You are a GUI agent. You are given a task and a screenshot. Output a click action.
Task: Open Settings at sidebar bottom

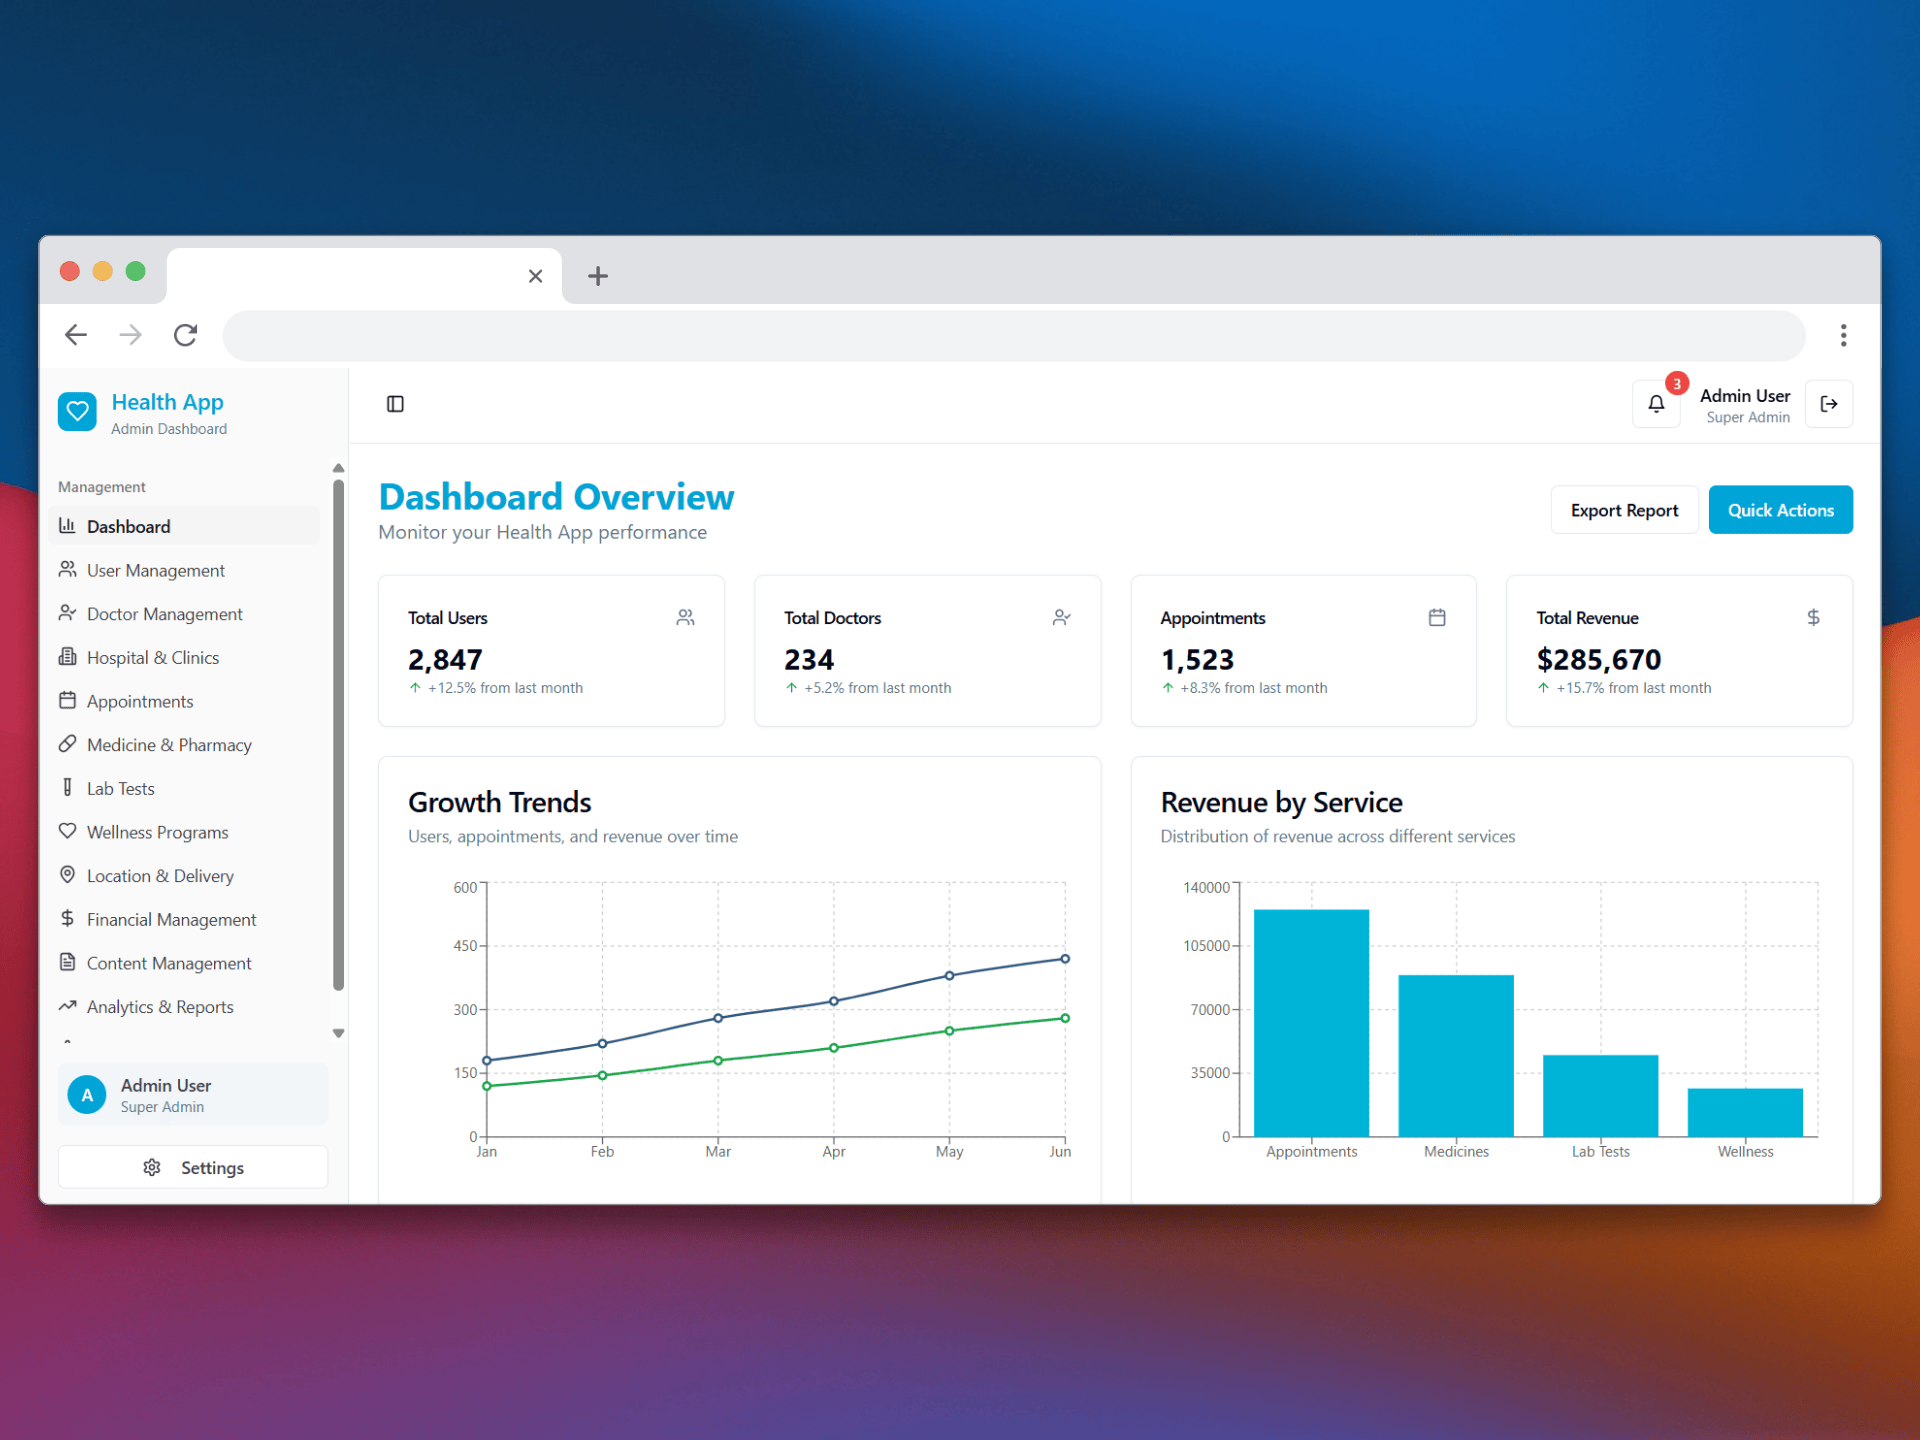click(193, 1167)
